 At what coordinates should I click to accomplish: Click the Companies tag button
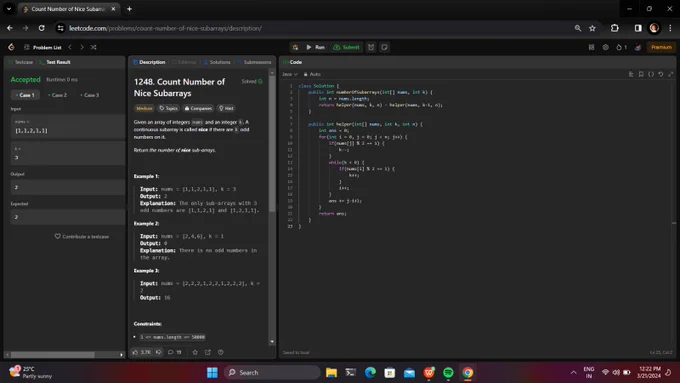(x=198, y=108)
